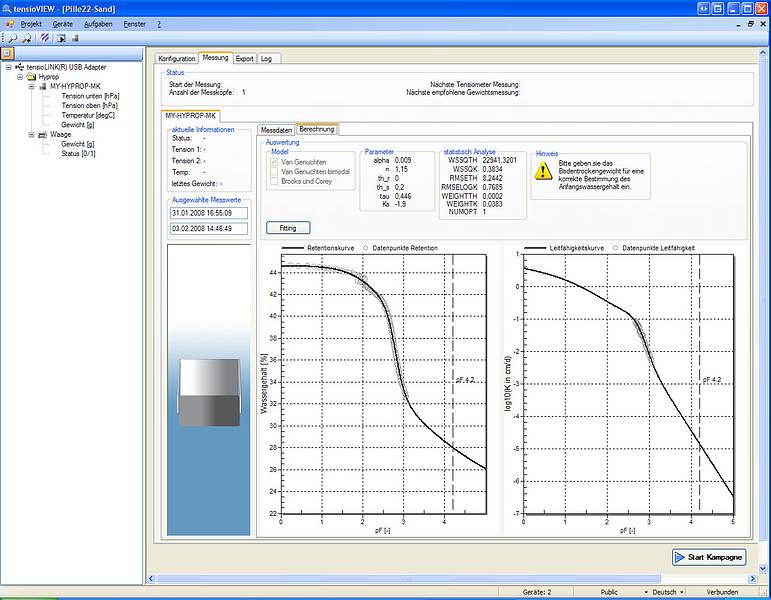This screenshot has height=600, width=771.
Task: Switch to the Log tab
Action: click(266, 59)
